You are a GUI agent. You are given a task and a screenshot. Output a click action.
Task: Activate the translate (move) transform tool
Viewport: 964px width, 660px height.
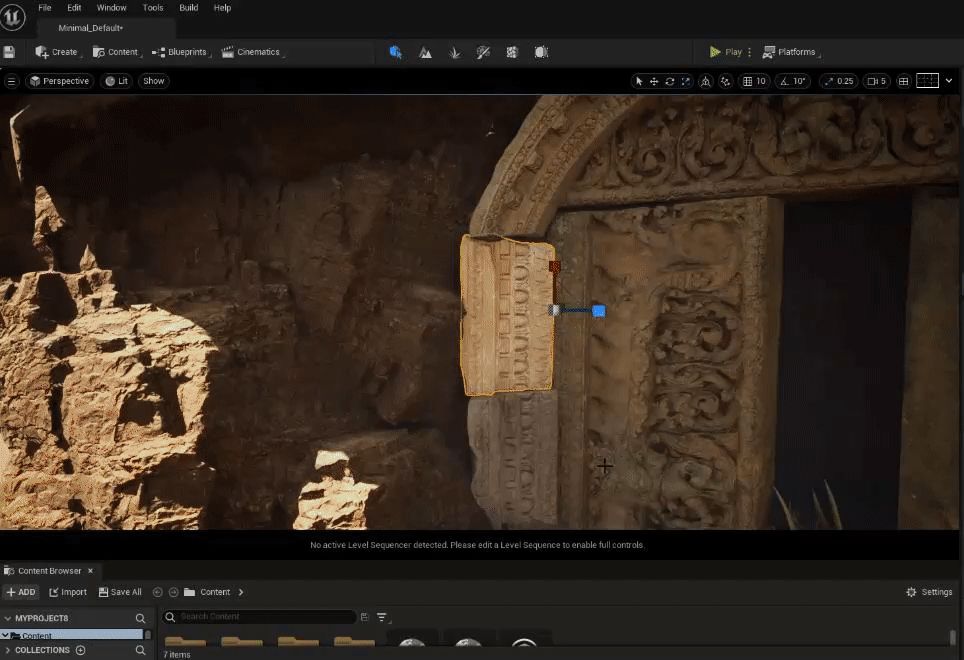point(654,81)
